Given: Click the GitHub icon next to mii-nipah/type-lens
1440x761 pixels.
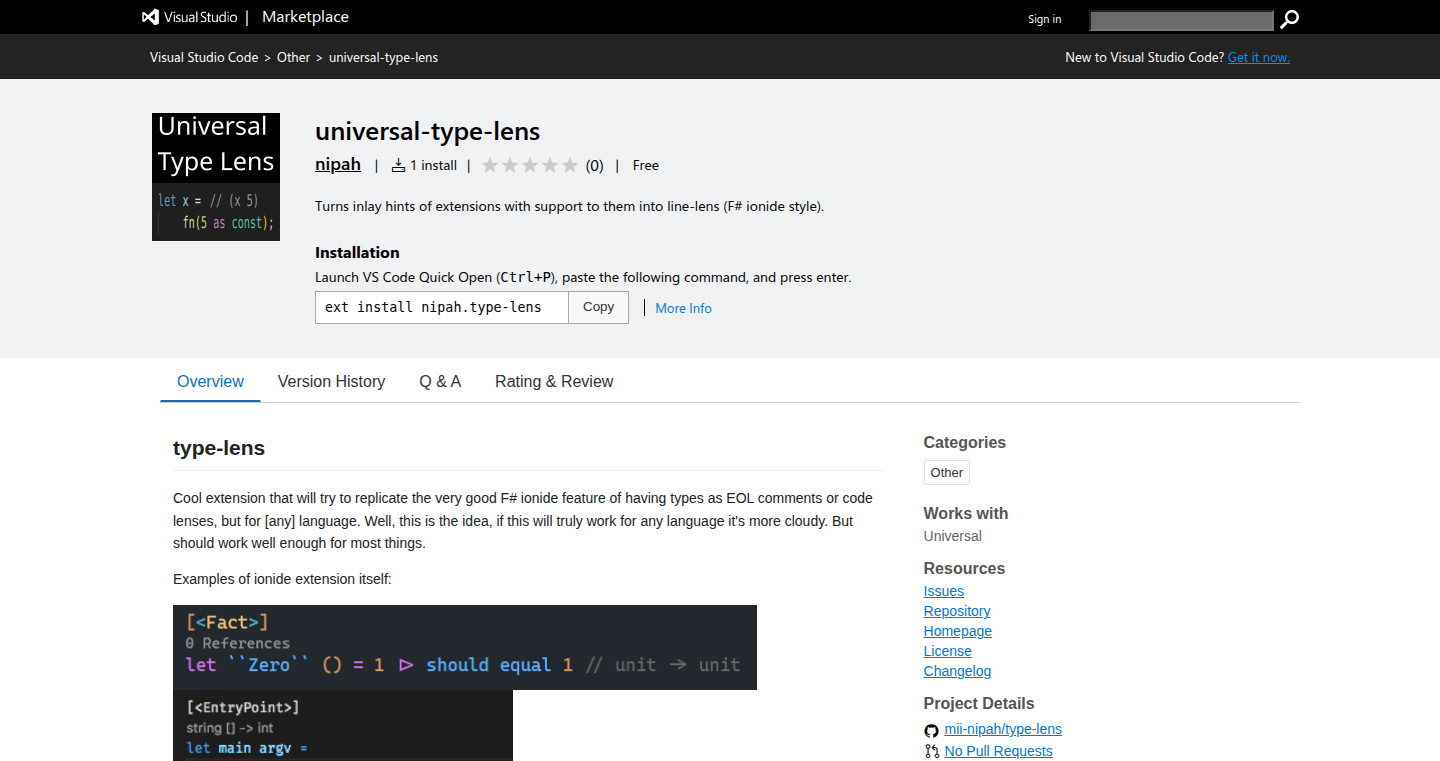Looking at the screenshot, I should [x=932, y=730].
